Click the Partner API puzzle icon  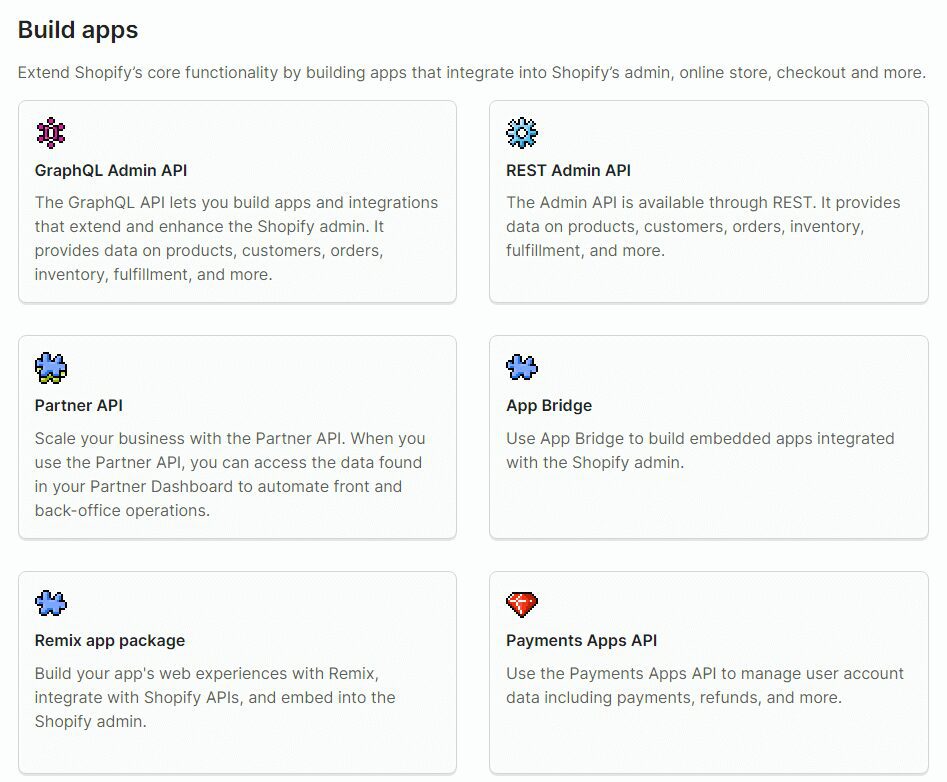click(x=50, y=368)
